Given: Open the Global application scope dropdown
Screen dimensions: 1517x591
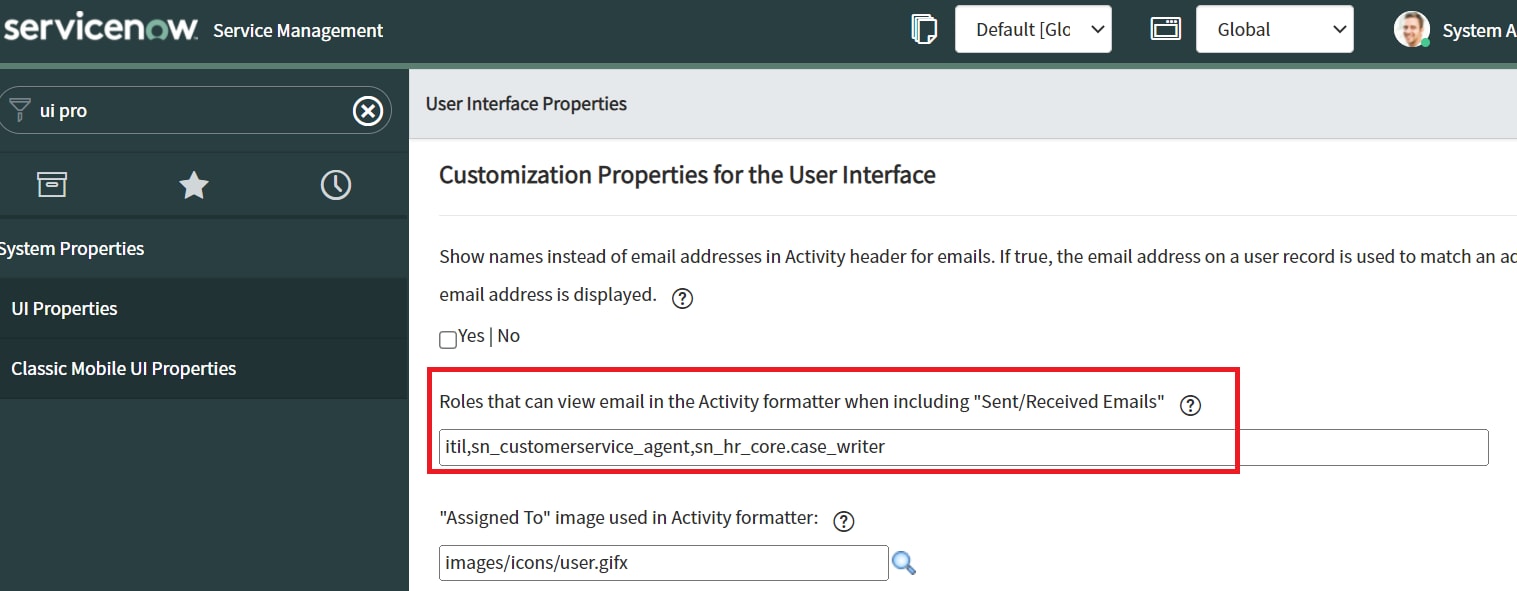Looking at the screenshot, I should [1275, 29].
